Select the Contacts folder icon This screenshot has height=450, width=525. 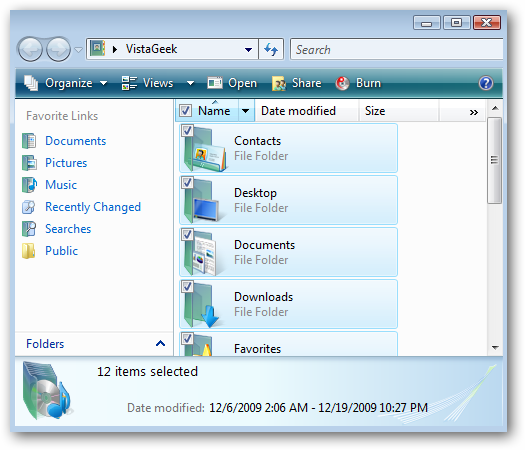[205, 149]
